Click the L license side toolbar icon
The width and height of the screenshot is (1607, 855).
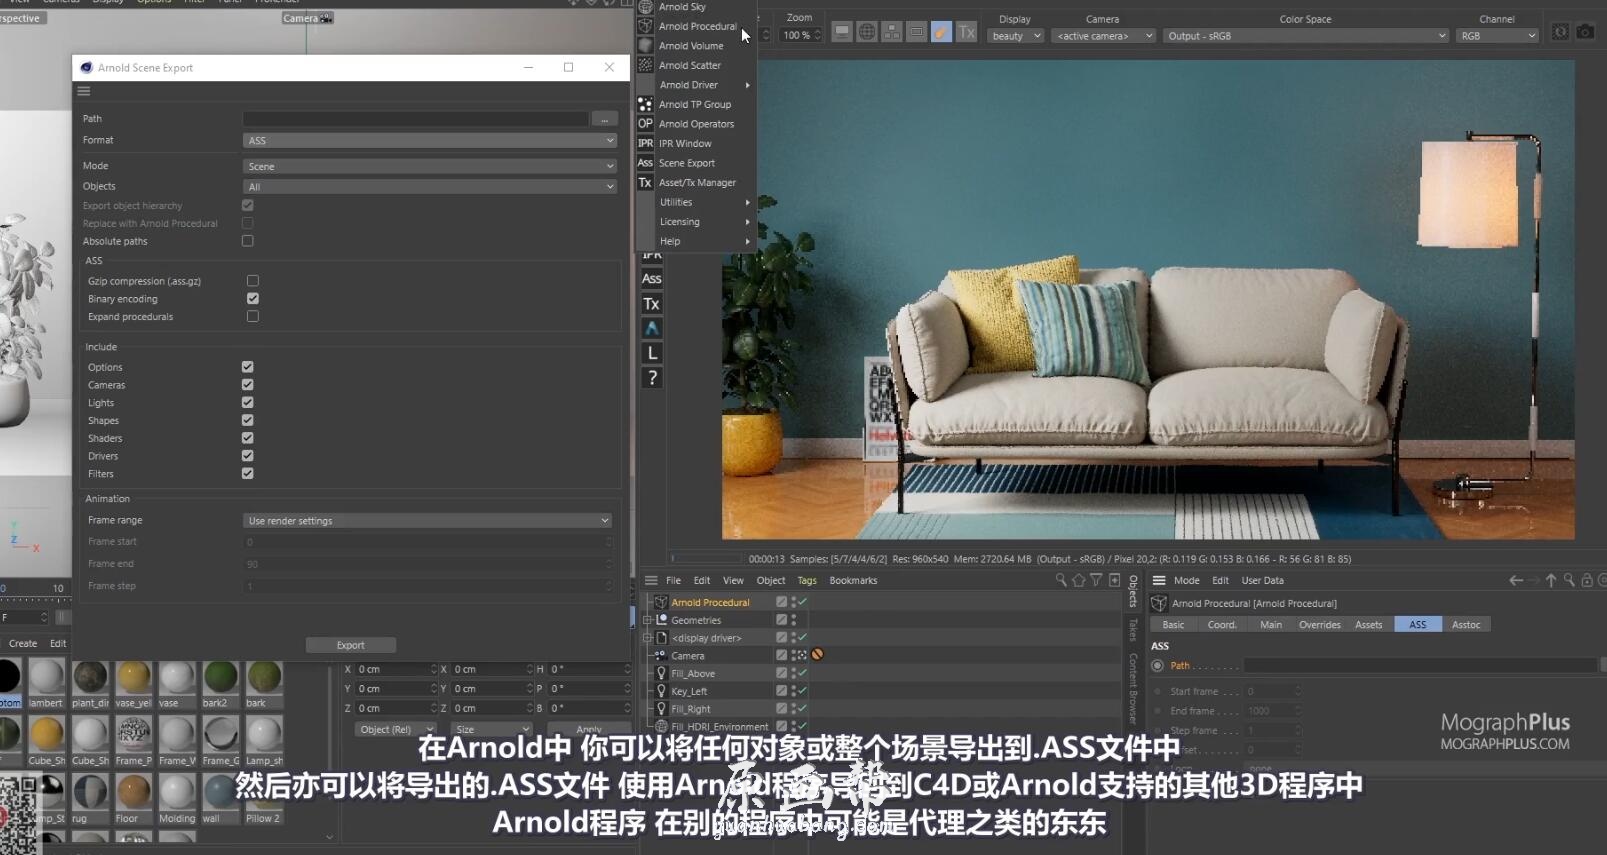point(652,353)
